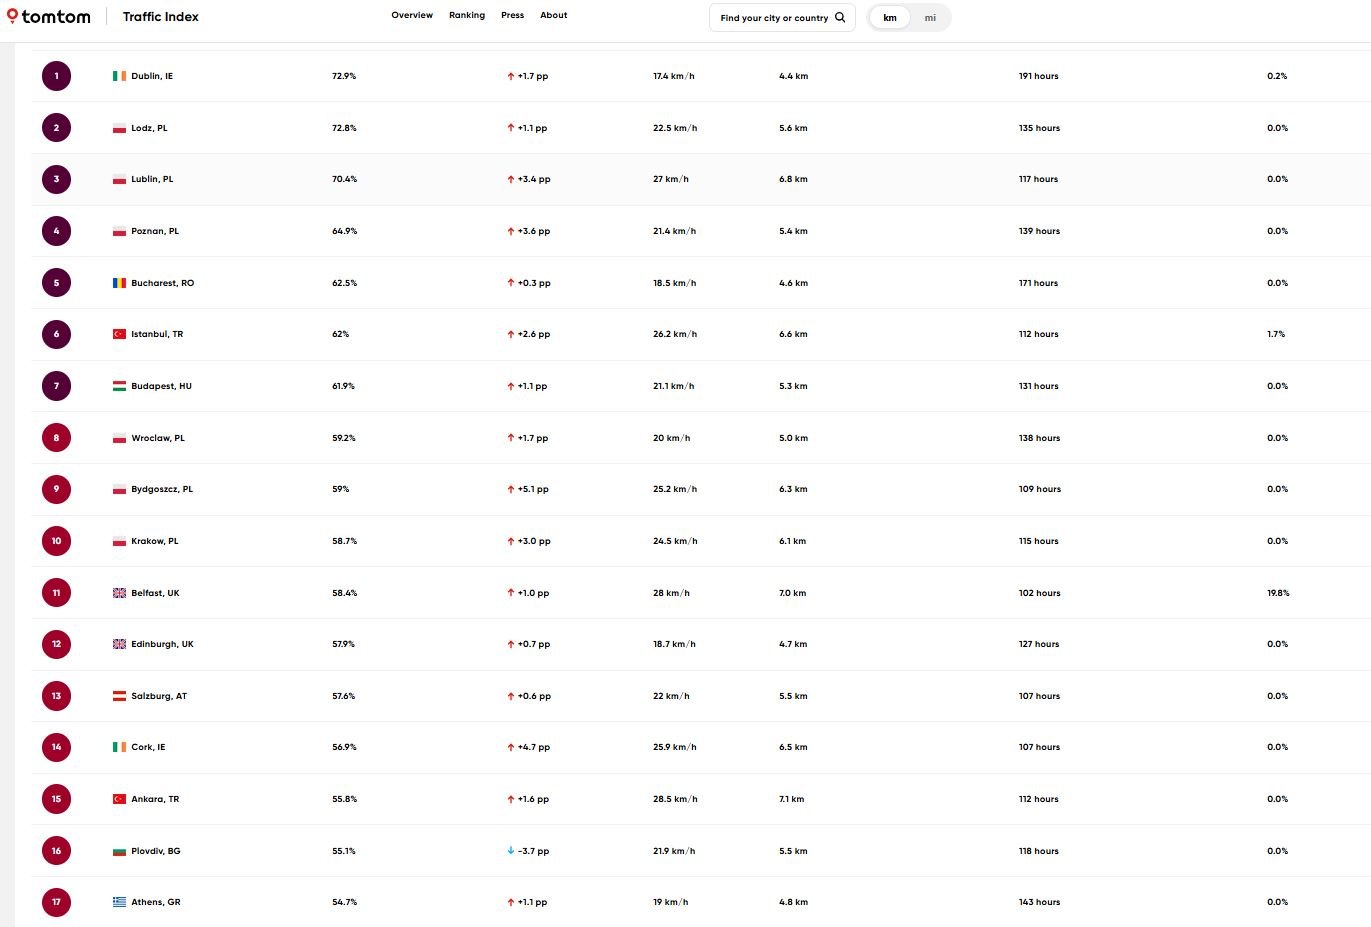Open the Overview page
Viewport: 1371px width, 927px height.
click(x=412, y=15)
